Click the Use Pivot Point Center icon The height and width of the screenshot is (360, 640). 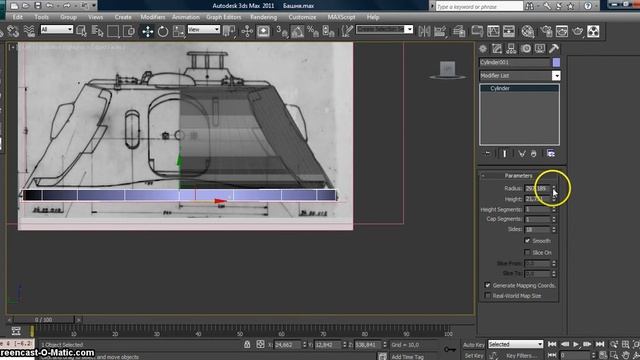click(x=229, y=31)
